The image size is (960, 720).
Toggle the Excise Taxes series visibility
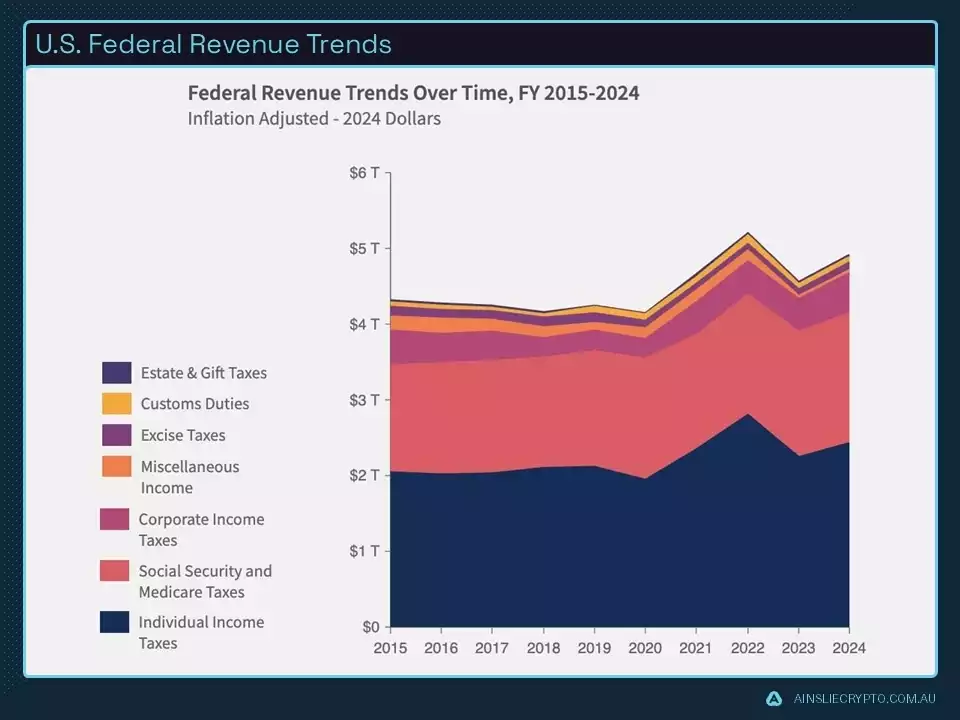[x=184, y=435]
